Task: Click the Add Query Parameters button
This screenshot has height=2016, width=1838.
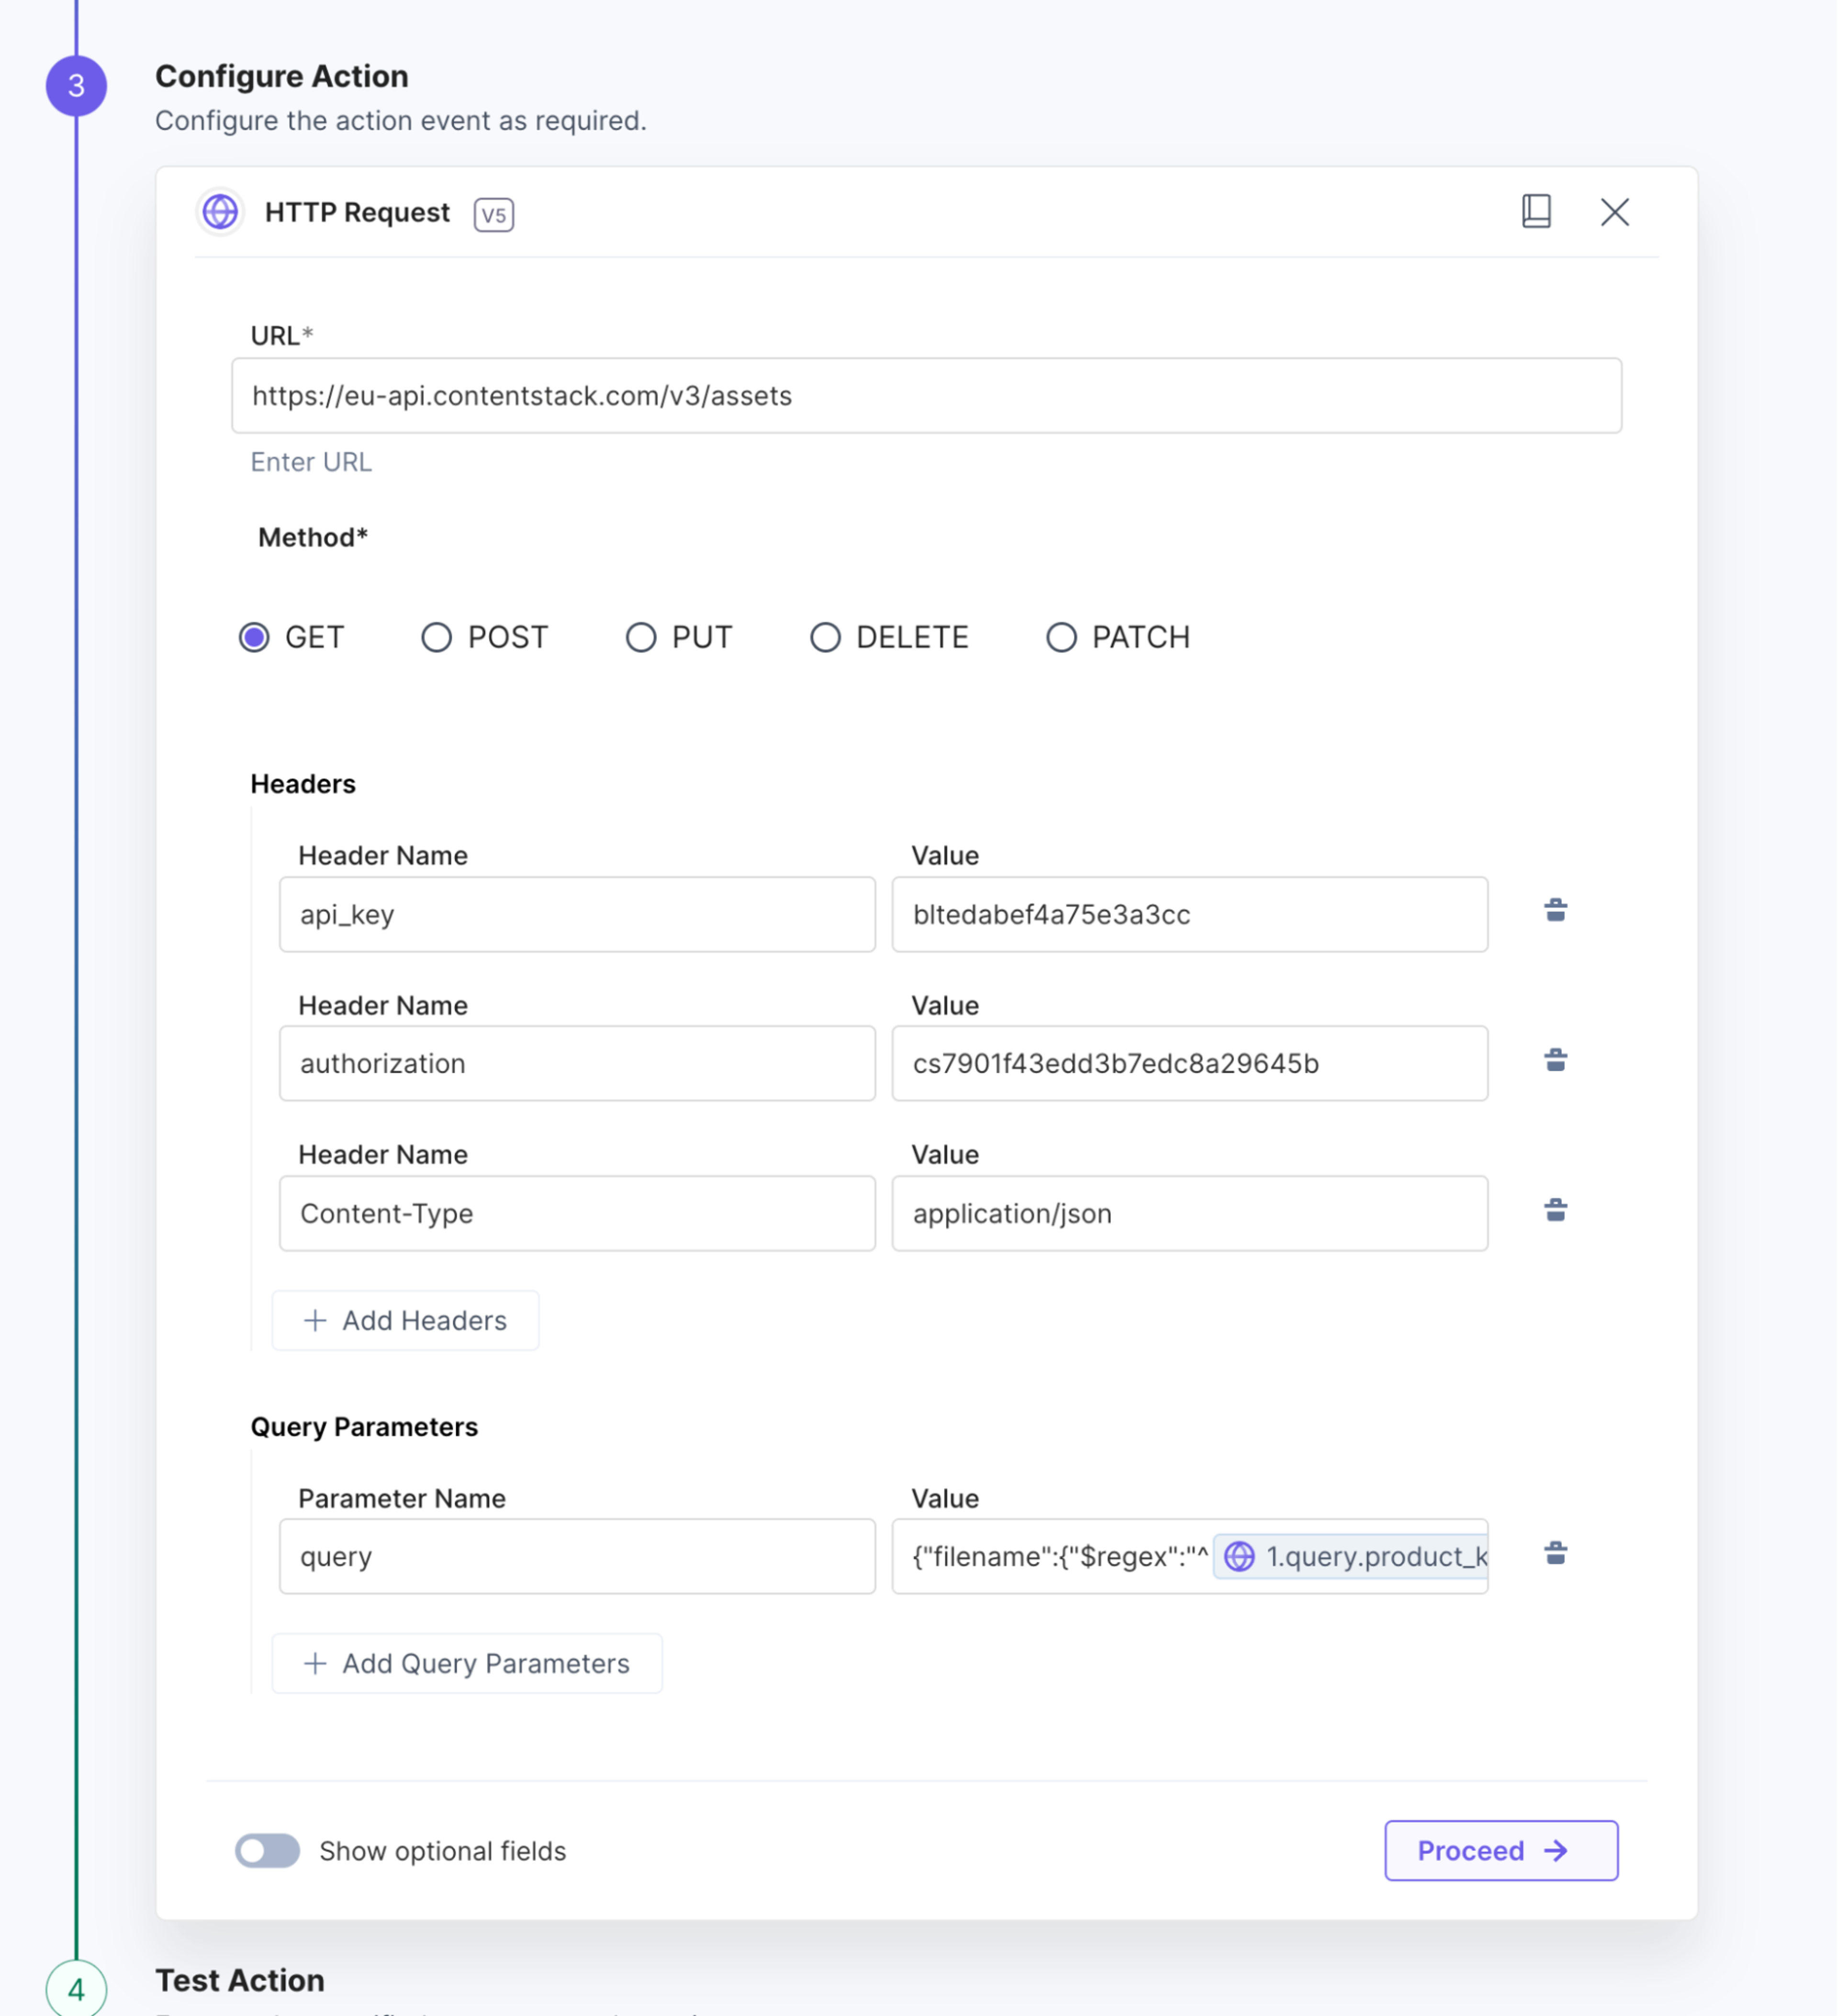Action: coord(467,1663)
